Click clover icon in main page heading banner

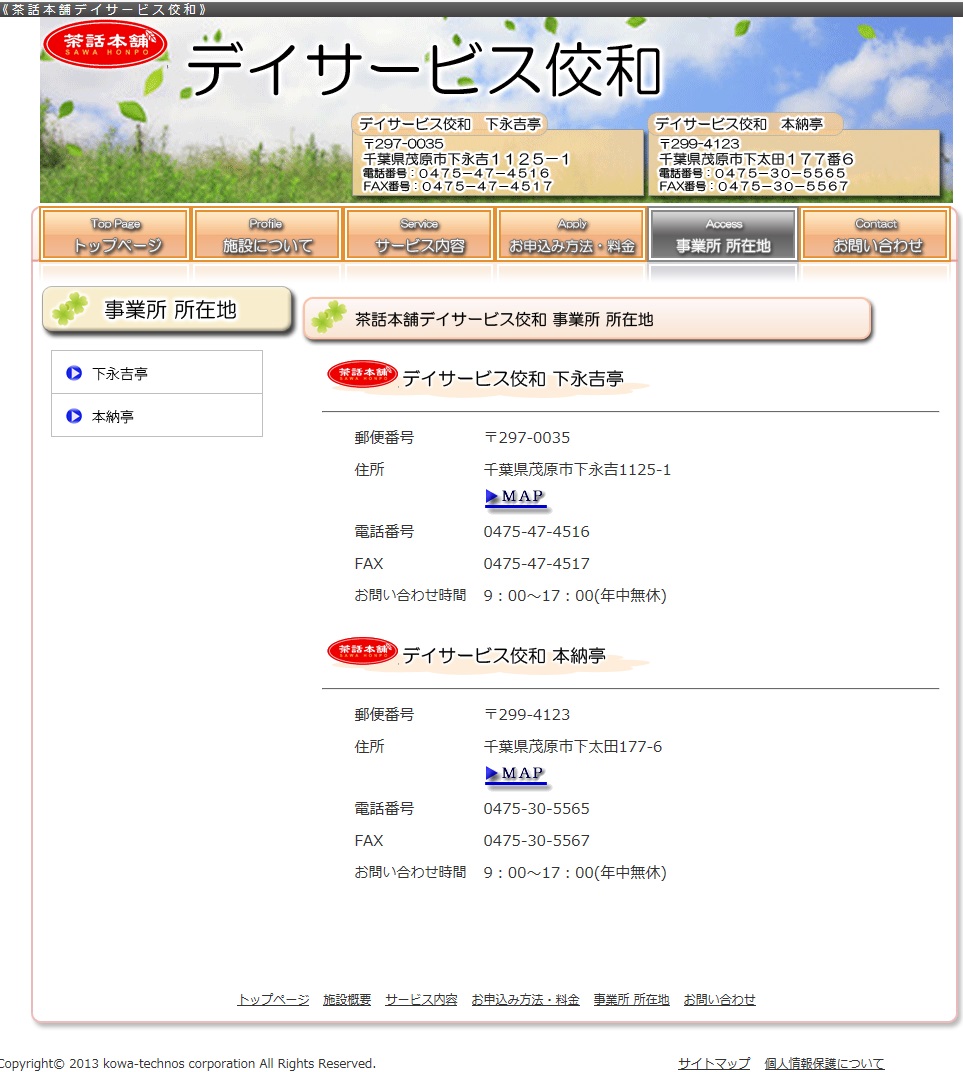click(329, 317)
